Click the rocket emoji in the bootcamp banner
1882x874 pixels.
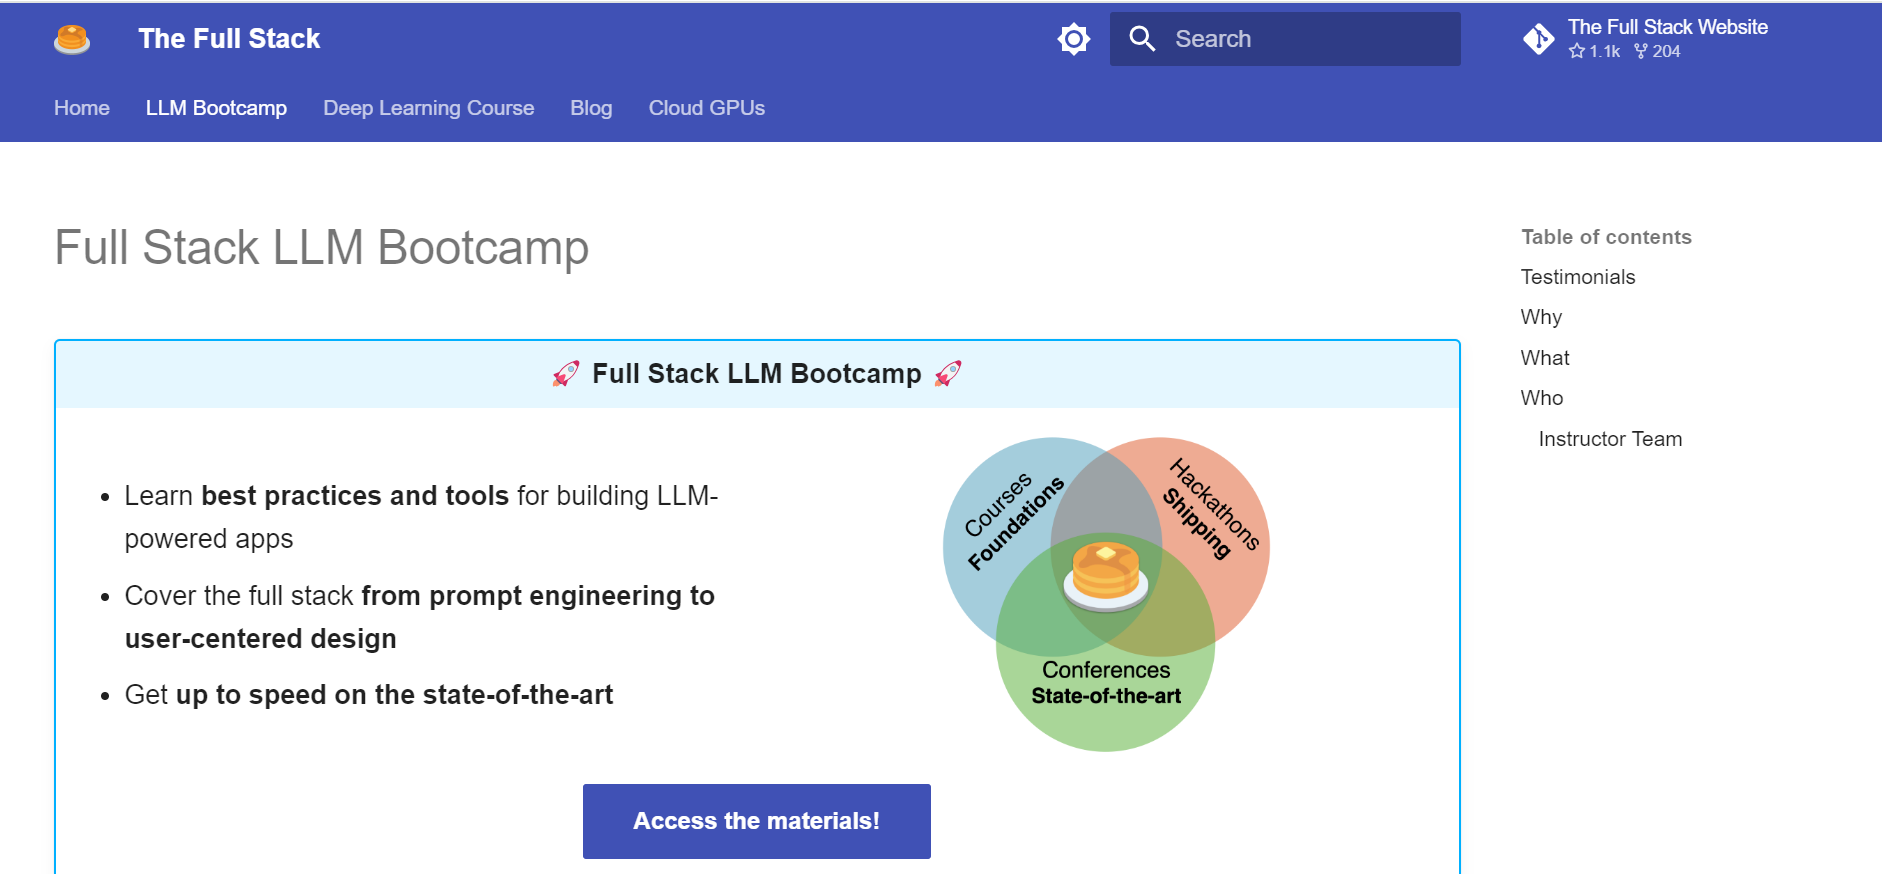click(x=566, y=372)
